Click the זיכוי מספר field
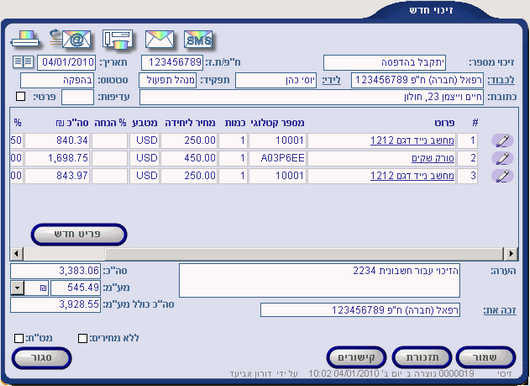Image resolution: width=530 pixels, height=386 pixels. tap(385, 63)
